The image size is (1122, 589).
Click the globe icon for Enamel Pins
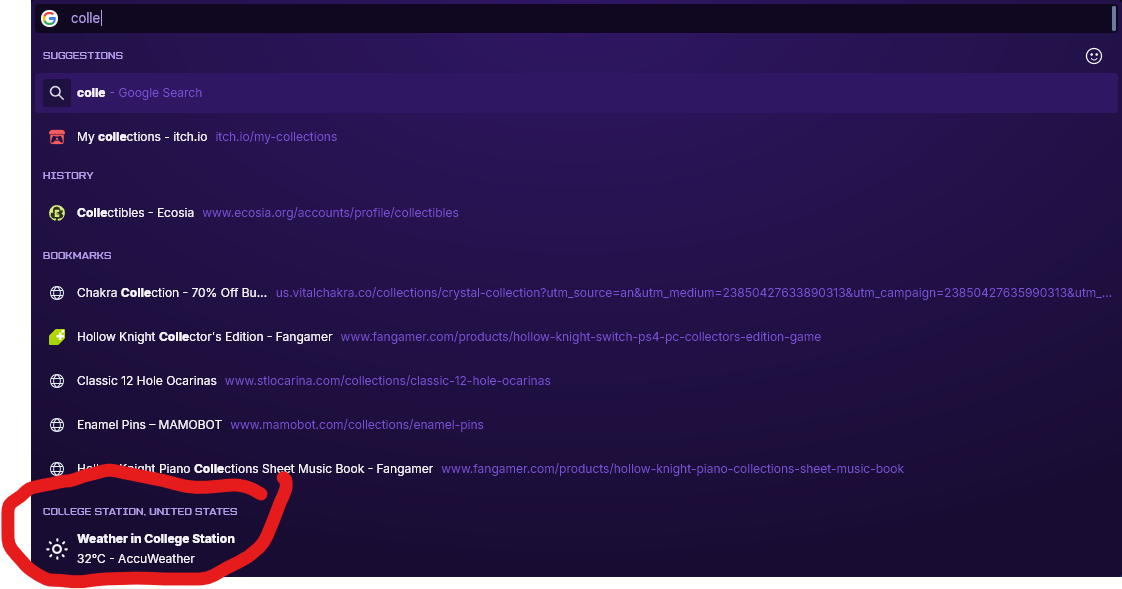57,425
